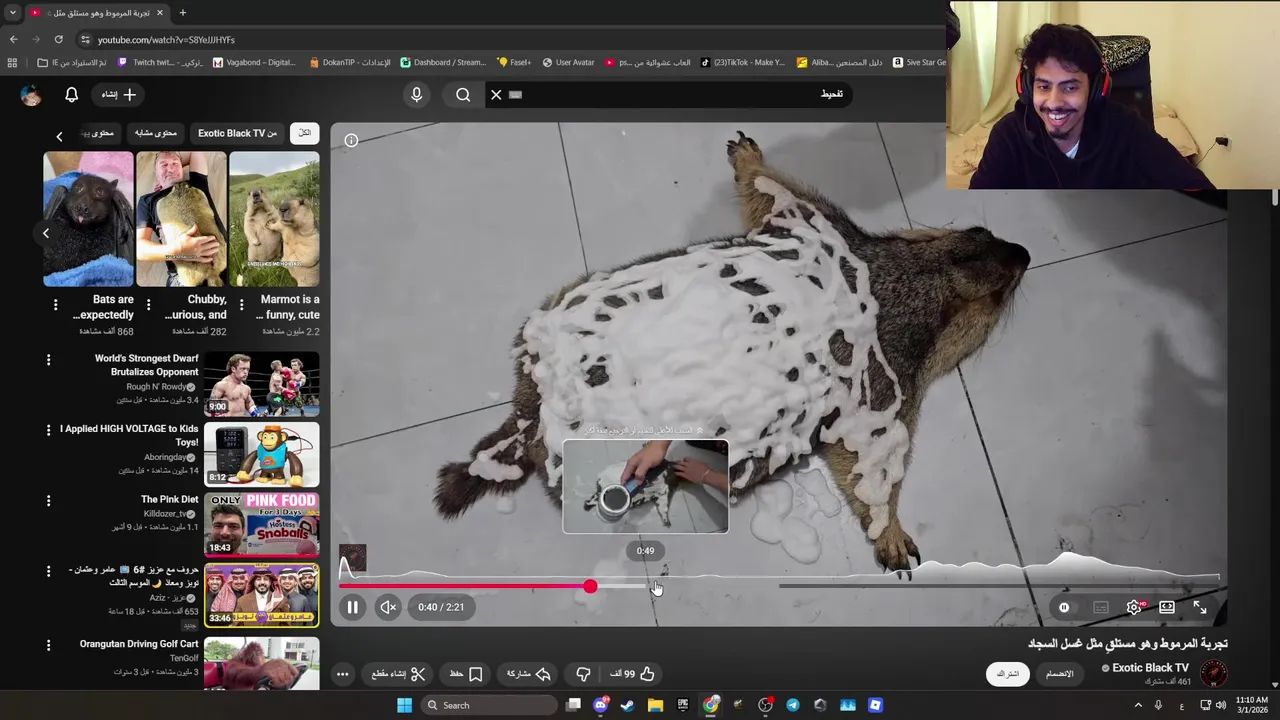This screenshot has height=720, width=1280.
Task: Enter fullscreen mode
Action: click(1200, 607)
